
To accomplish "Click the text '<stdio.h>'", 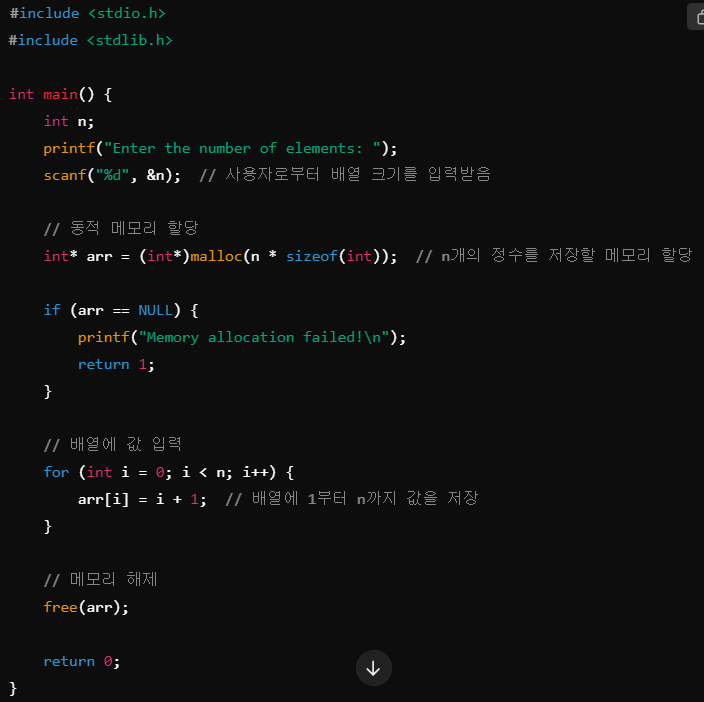I will (127, 13).
